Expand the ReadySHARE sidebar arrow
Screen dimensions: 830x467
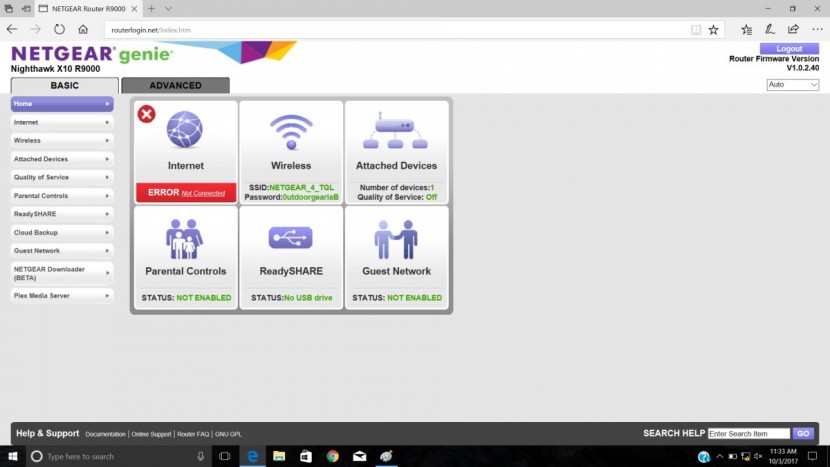[x=107, y=214]
